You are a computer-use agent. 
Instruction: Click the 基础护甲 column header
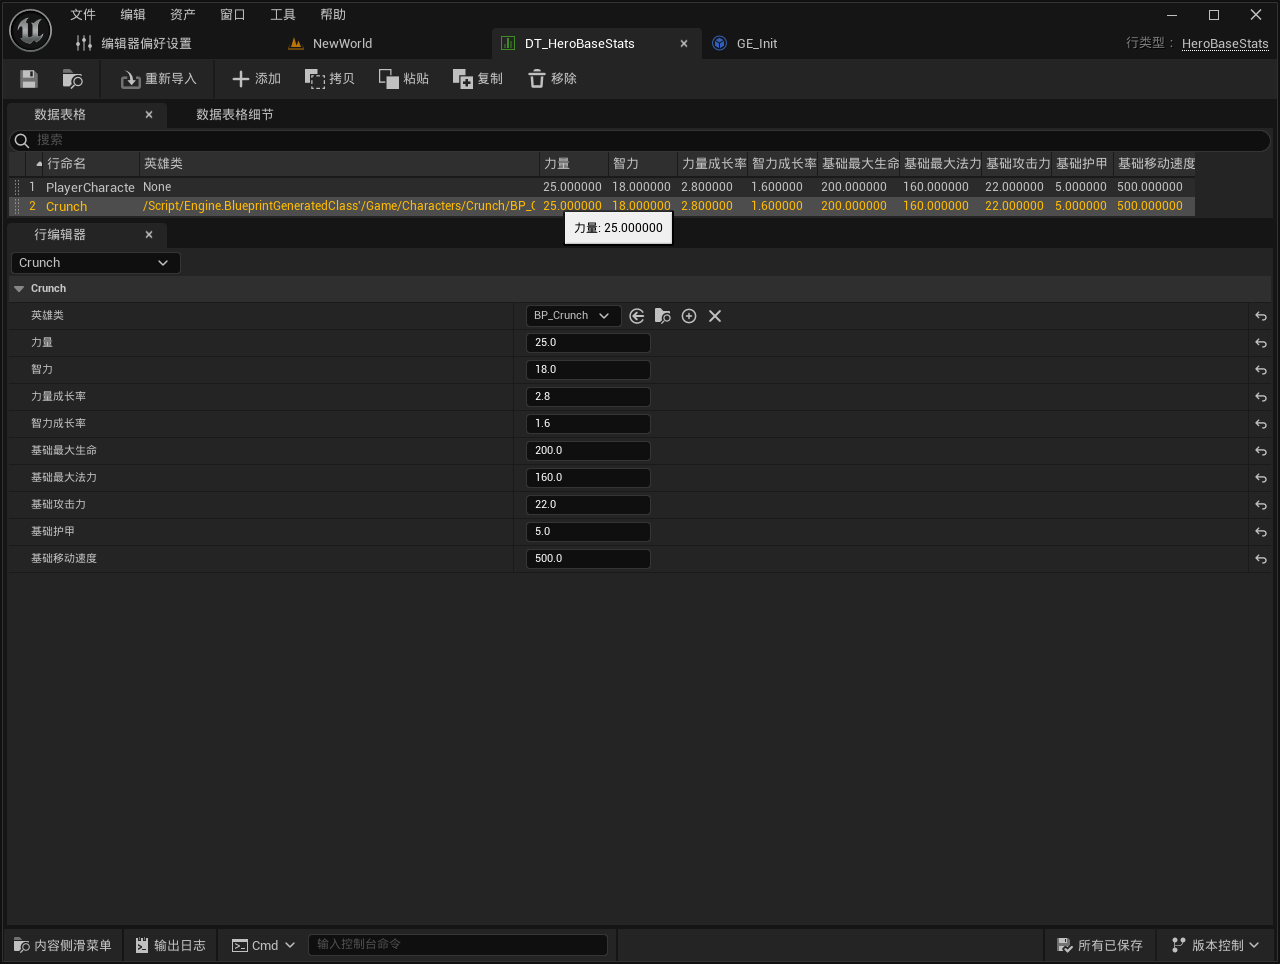click(1083, 164)
